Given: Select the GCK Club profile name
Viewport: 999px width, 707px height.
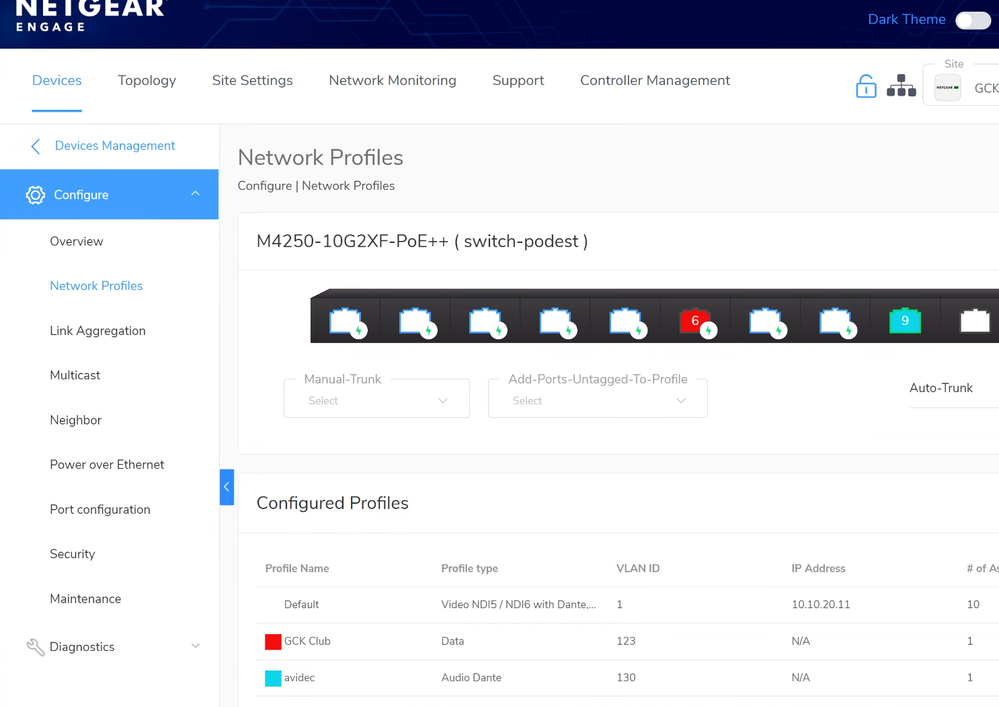Looking at the screenshot, I should 307,641.
